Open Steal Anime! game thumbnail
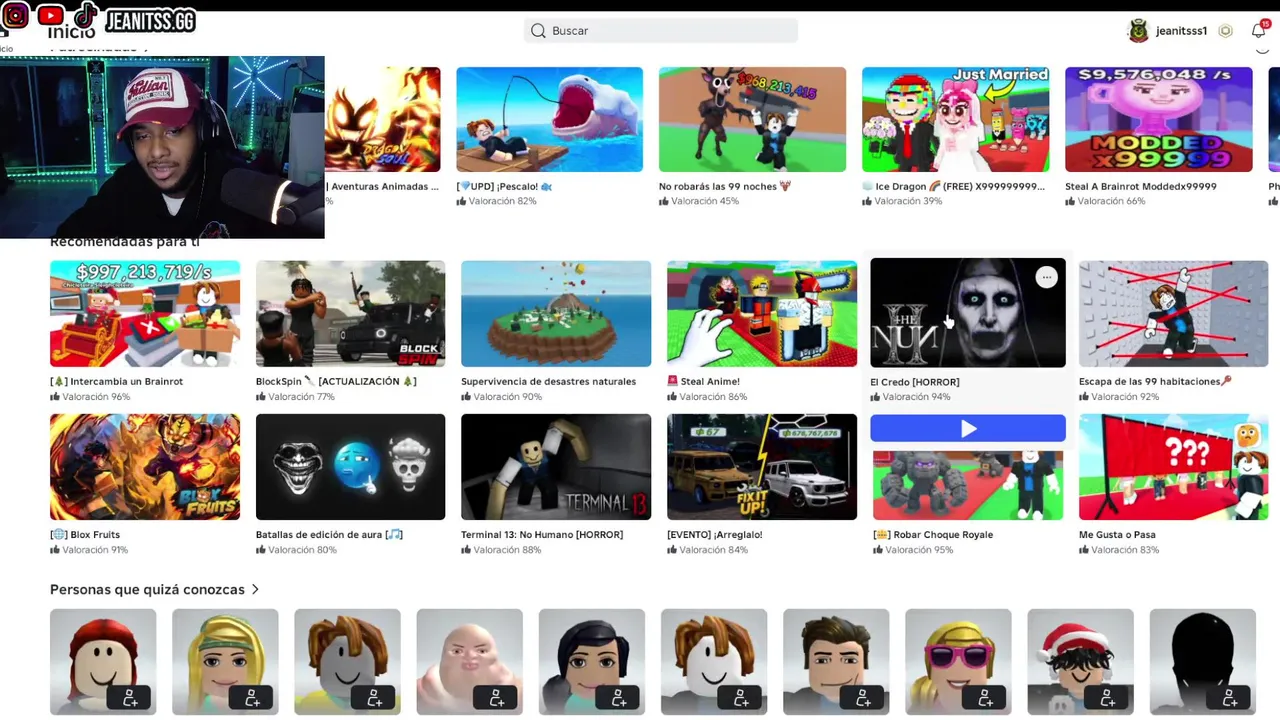1280x720 pixels. click(x=762, y=314)
